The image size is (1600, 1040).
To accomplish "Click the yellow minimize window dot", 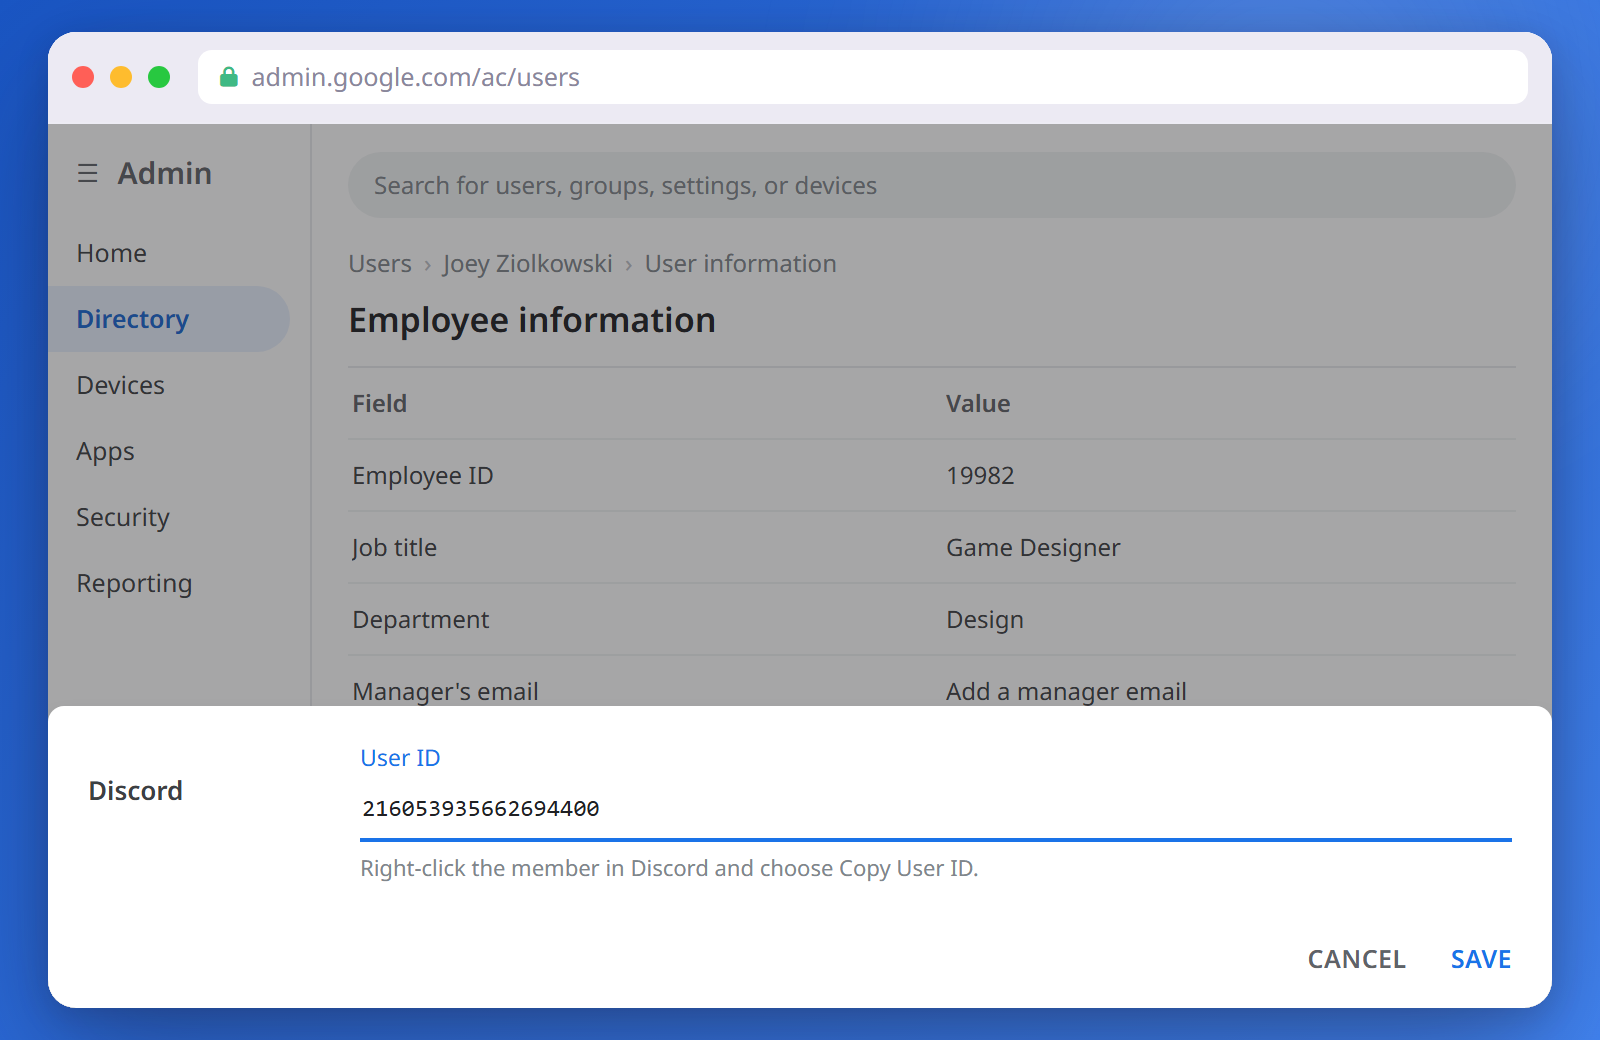I will coord(121,77).
